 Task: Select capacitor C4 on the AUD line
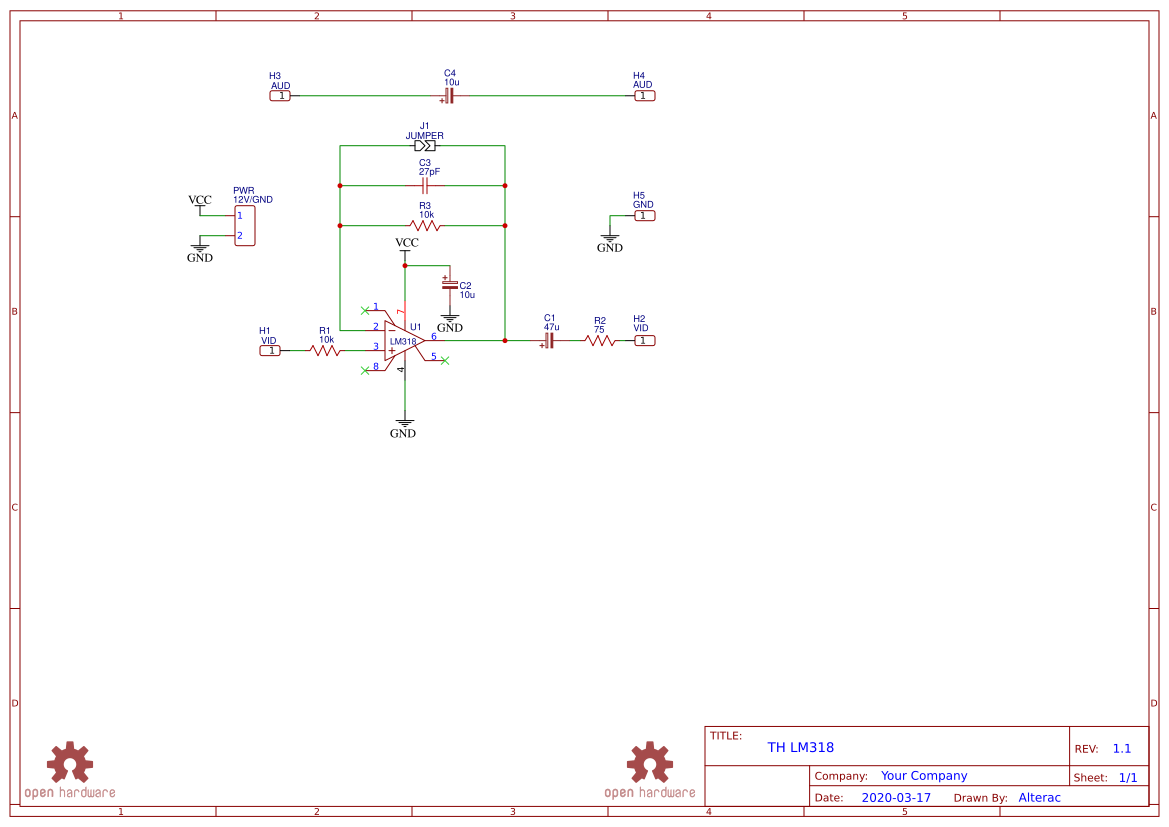(x=448, y=96)
